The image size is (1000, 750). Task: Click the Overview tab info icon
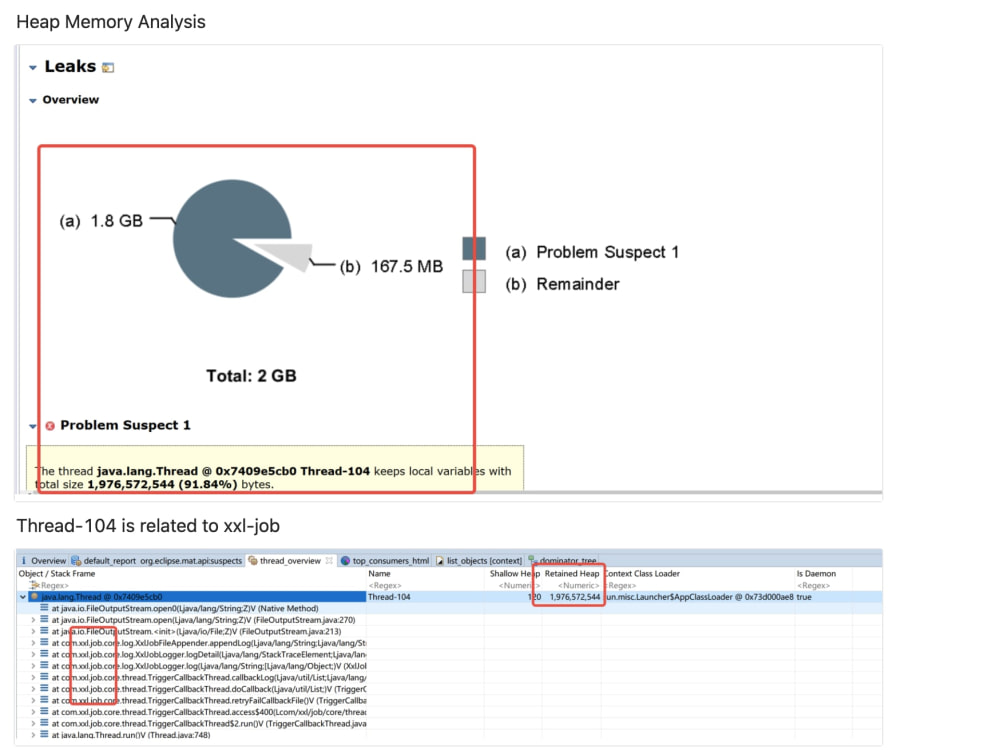coord(24,561)
